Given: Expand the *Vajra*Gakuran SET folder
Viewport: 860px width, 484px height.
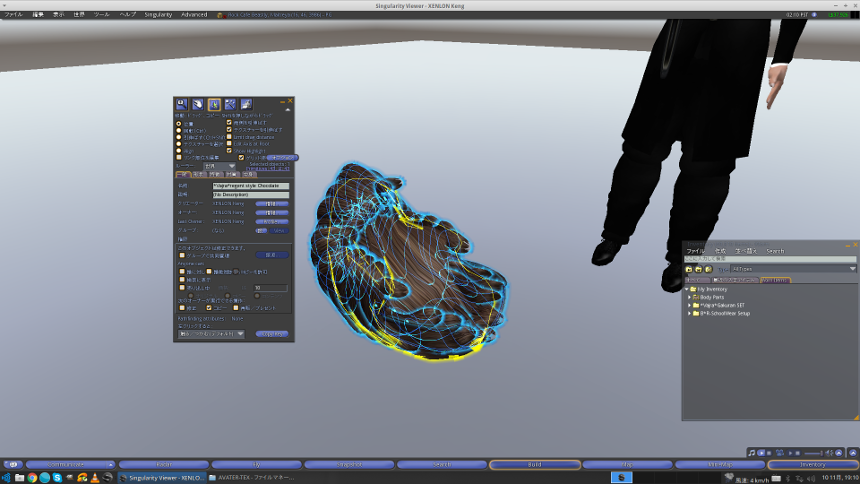Looking at the screenshot, I should [688, 305].
